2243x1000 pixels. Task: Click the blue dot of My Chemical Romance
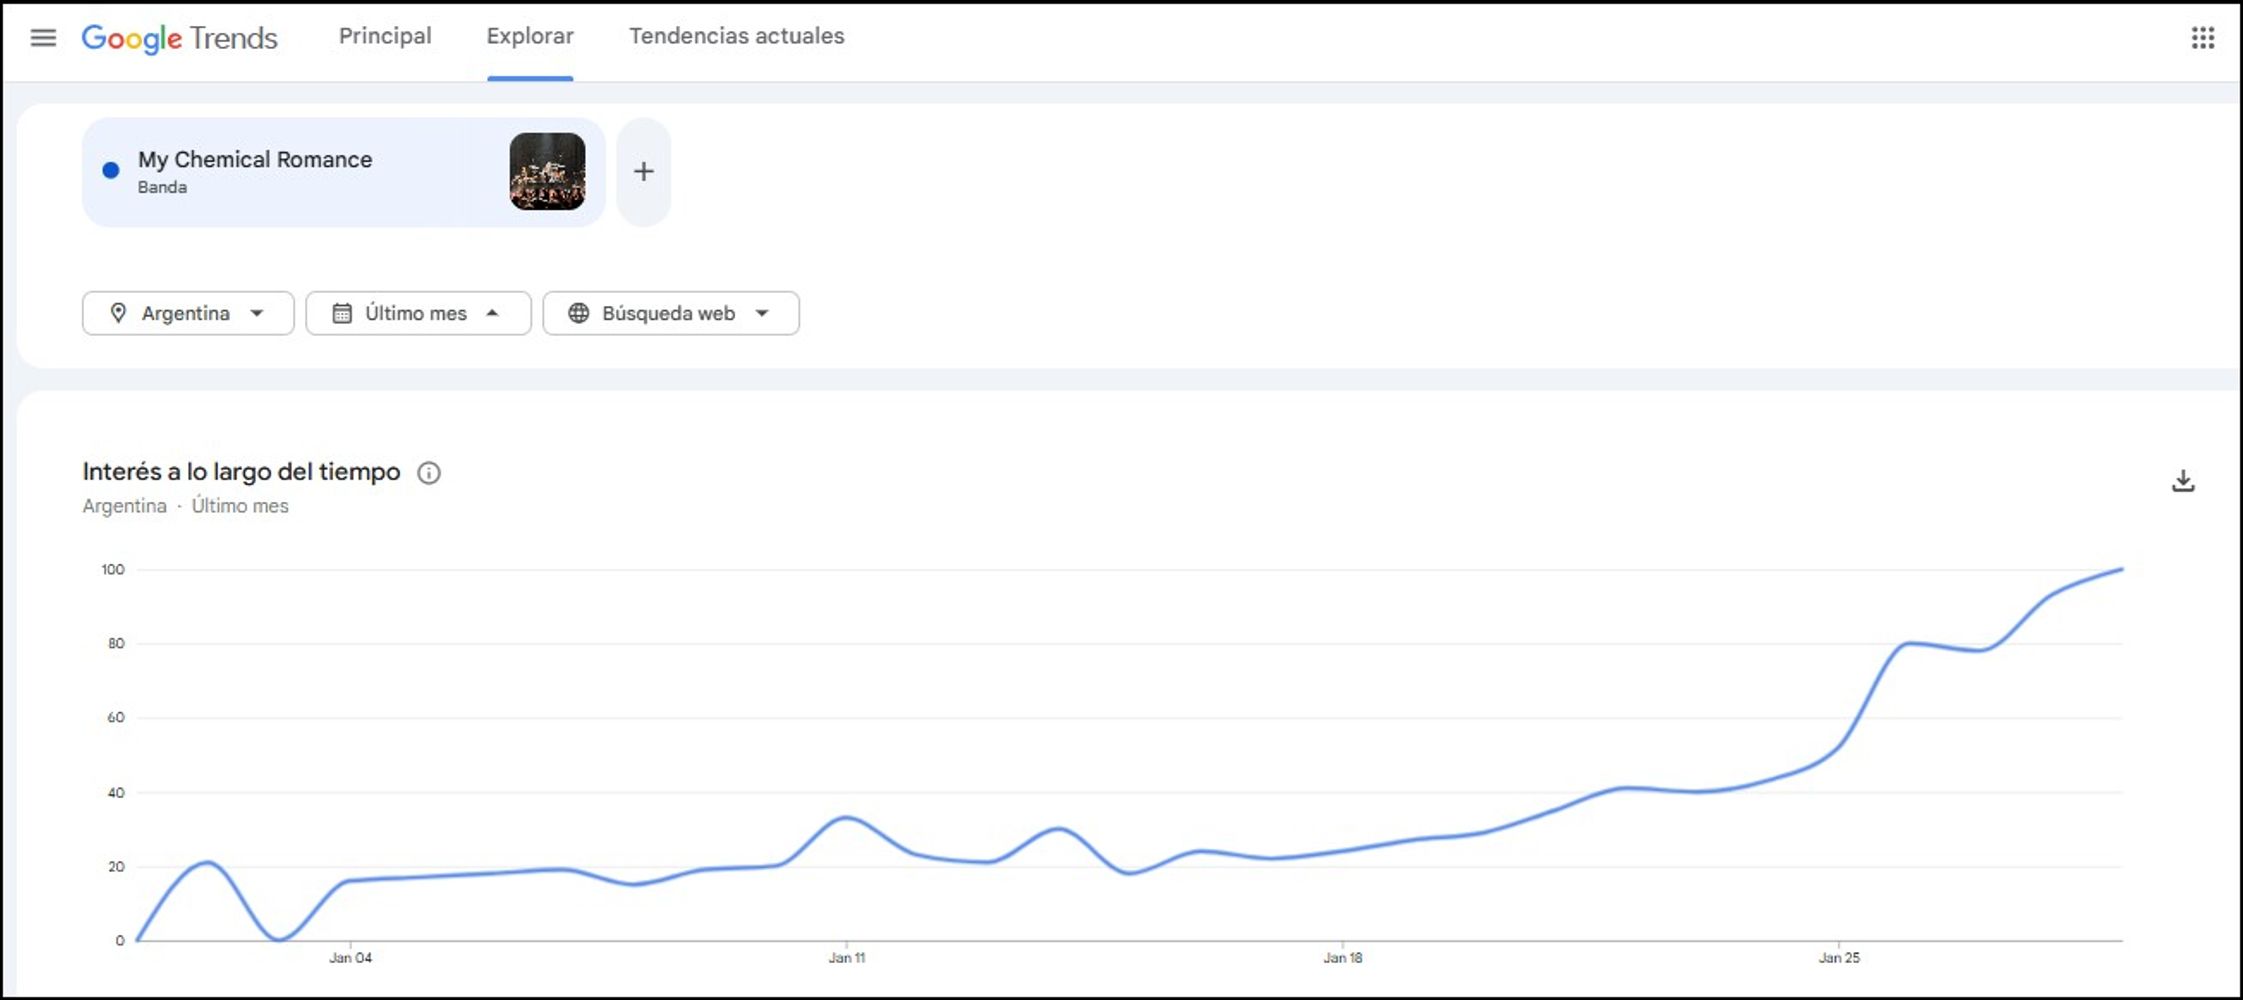click(111, 171)
